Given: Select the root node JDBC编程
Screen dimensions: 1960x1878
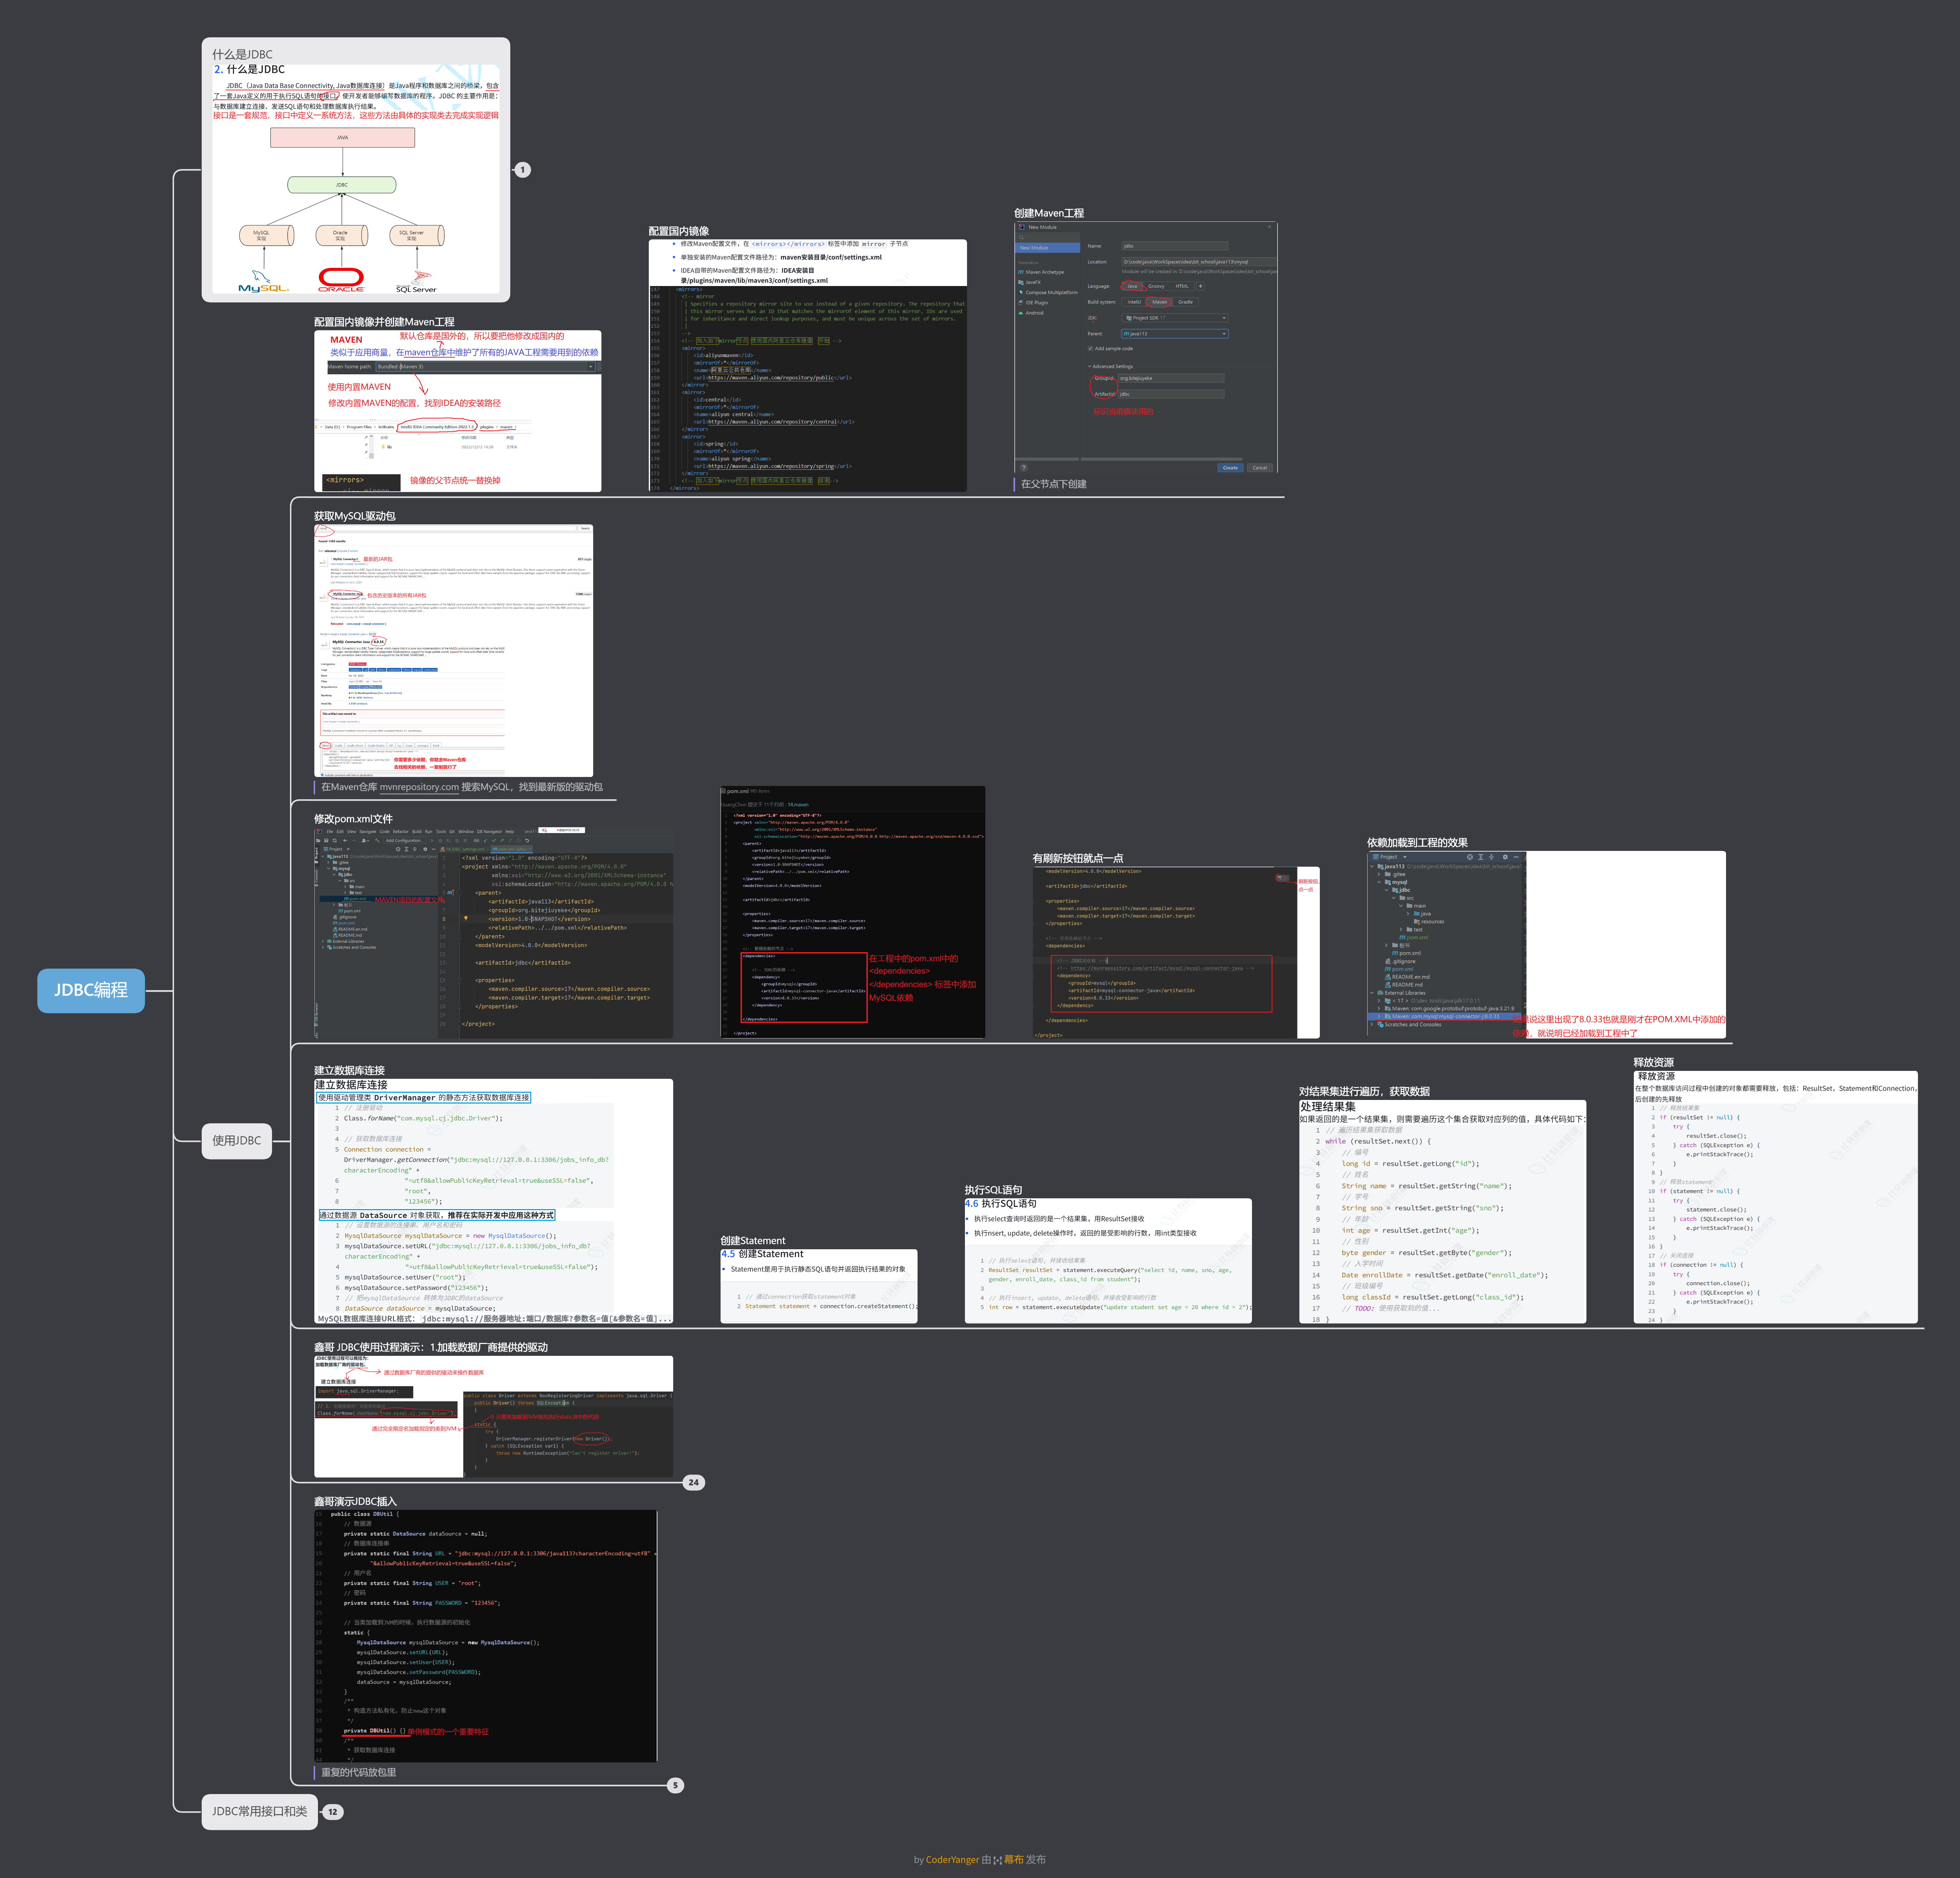Looking at the screenshot, I should tap(91, 990).
